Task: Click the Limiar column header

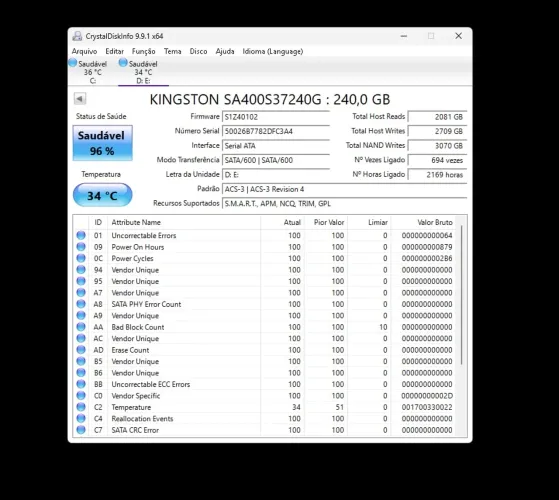Action: pyautogui.click(x=369, y=222)
